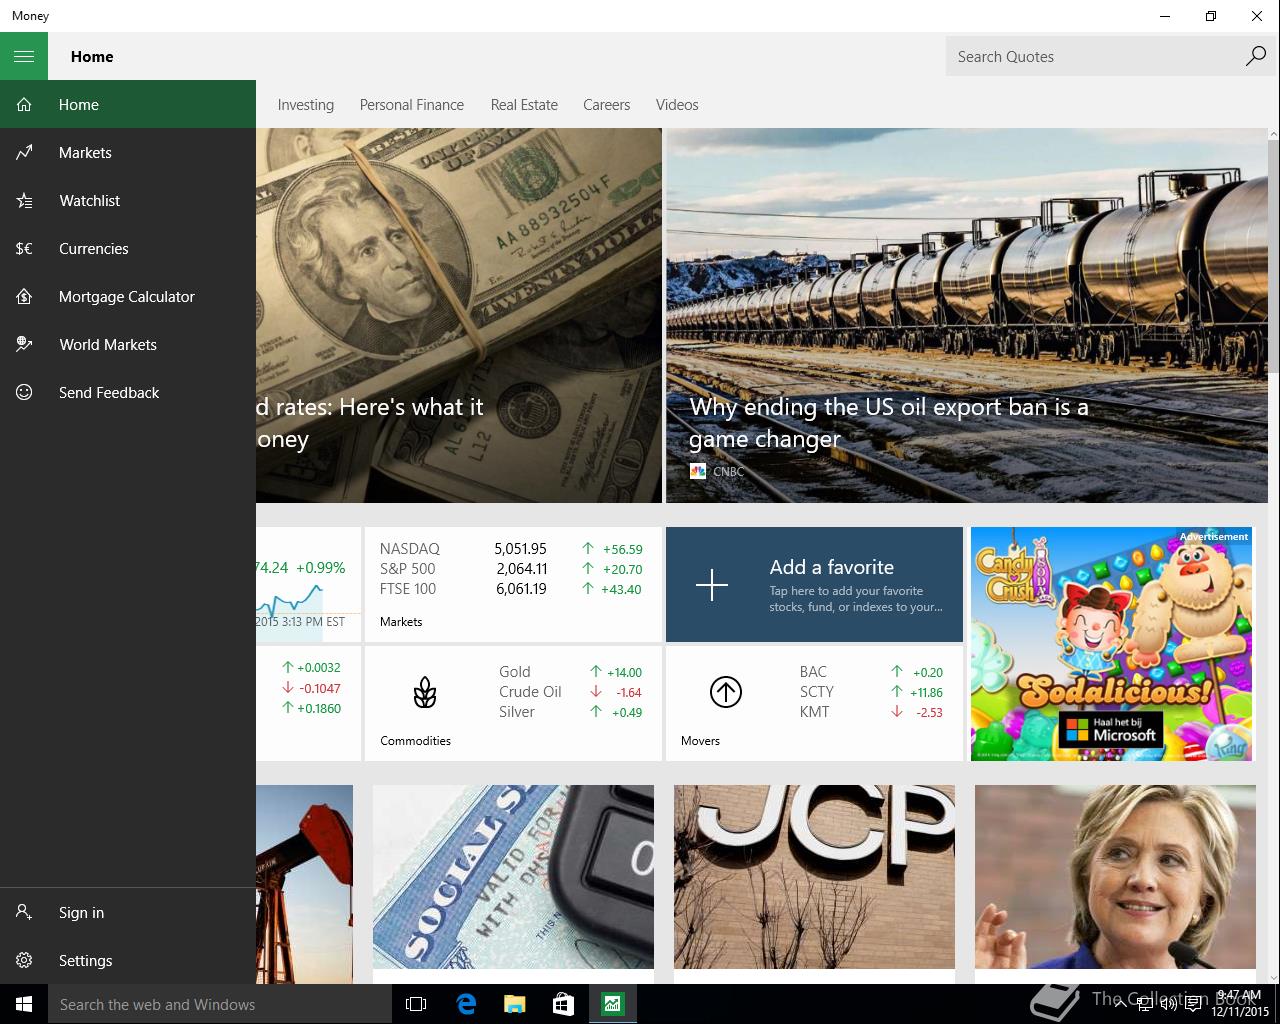Viewport: 1280px width, 1024px height.
Task: Click the Windows search box in taskbar
Action: 220,1004
